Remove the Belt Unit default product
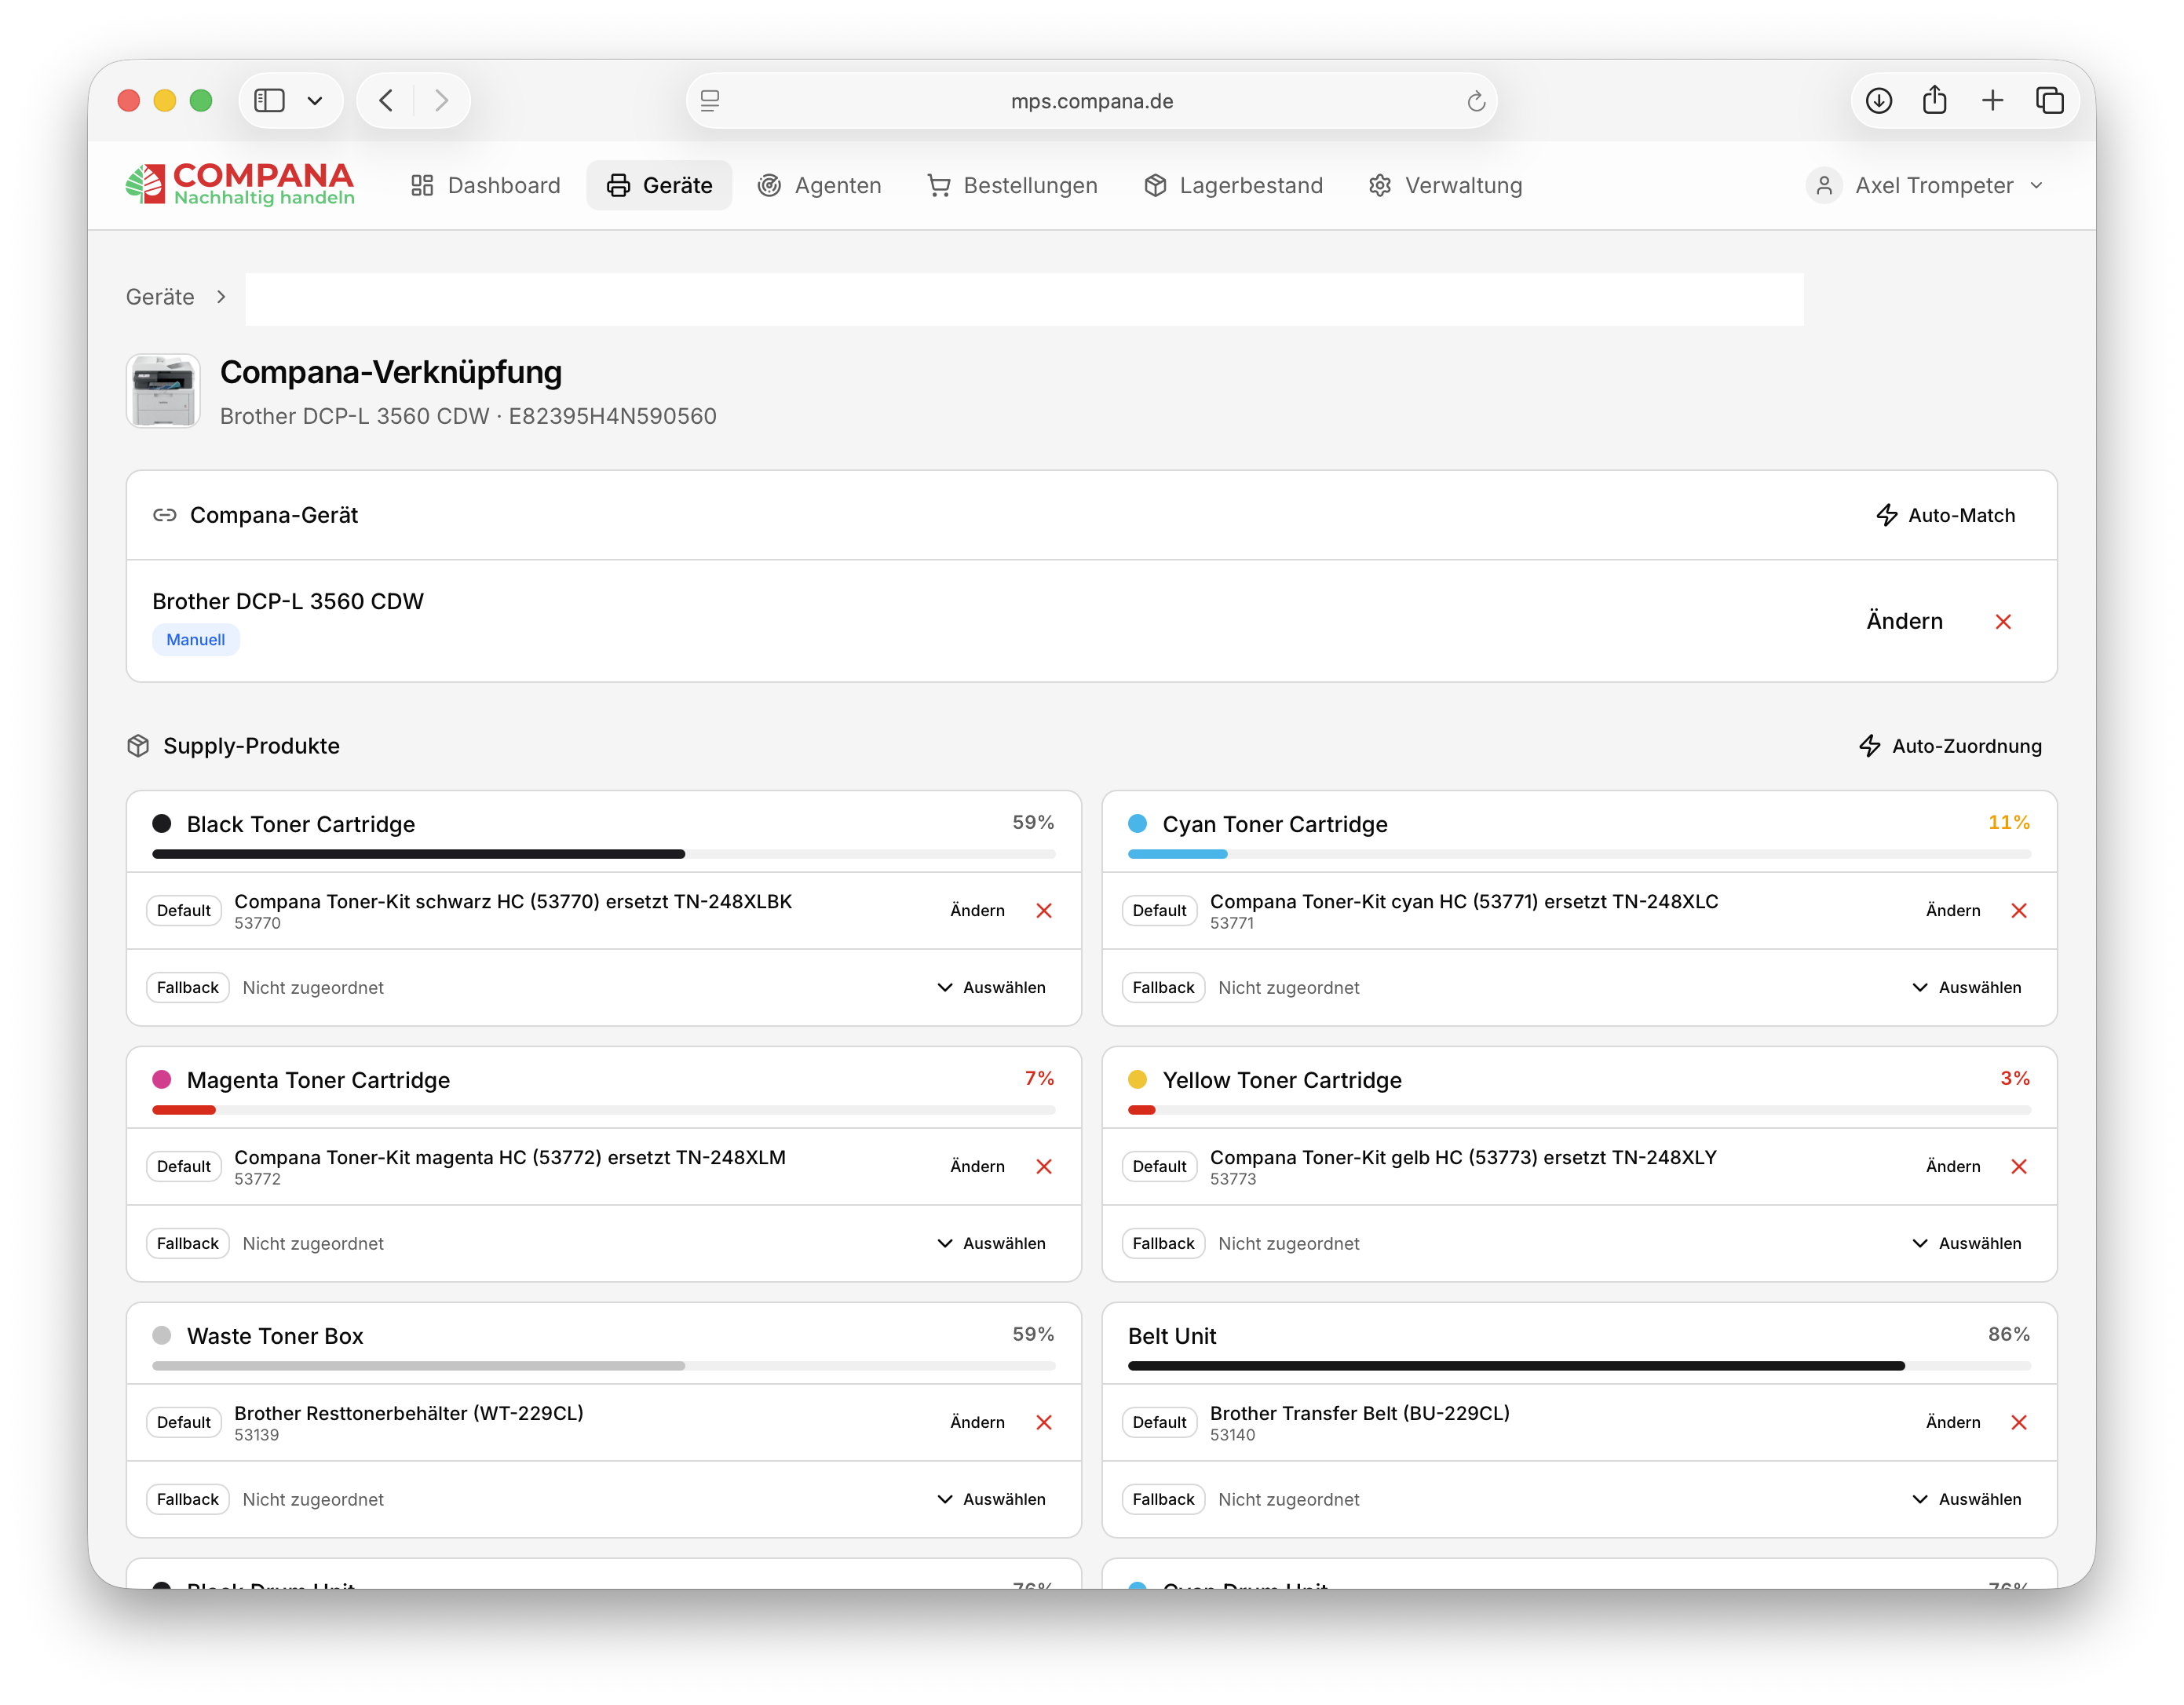Screen dimensions: 2184x1705 pos(2019,1422)
